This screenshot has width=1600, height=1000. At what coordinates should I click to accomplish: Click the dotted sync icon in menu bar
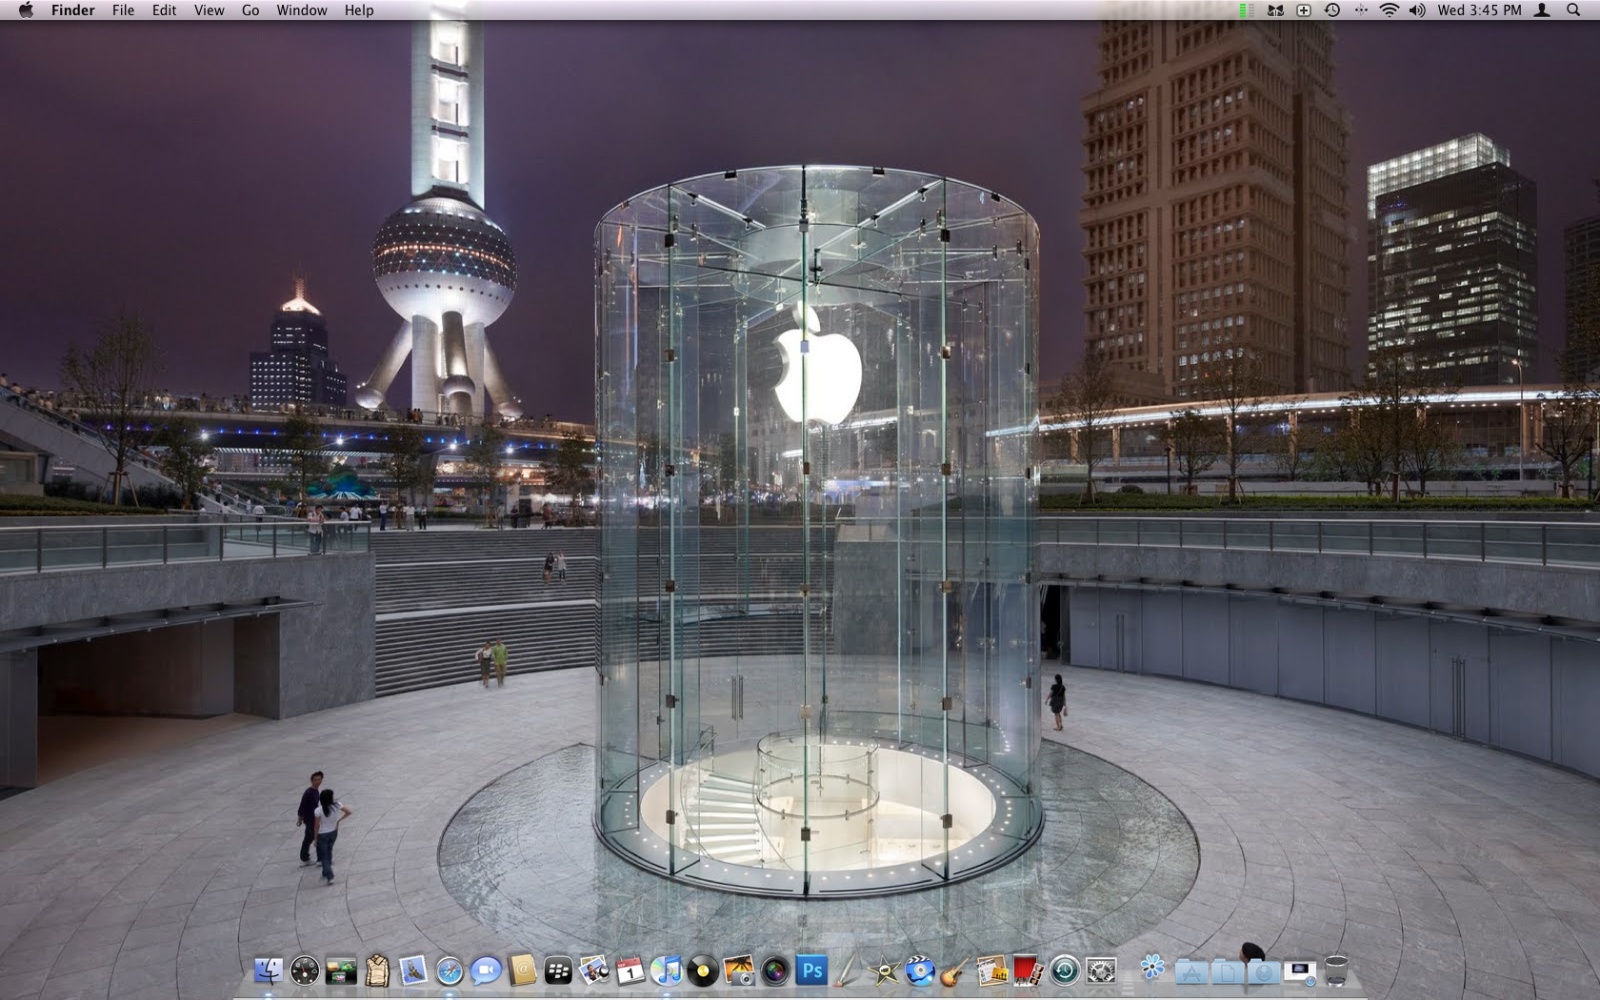1361,10
